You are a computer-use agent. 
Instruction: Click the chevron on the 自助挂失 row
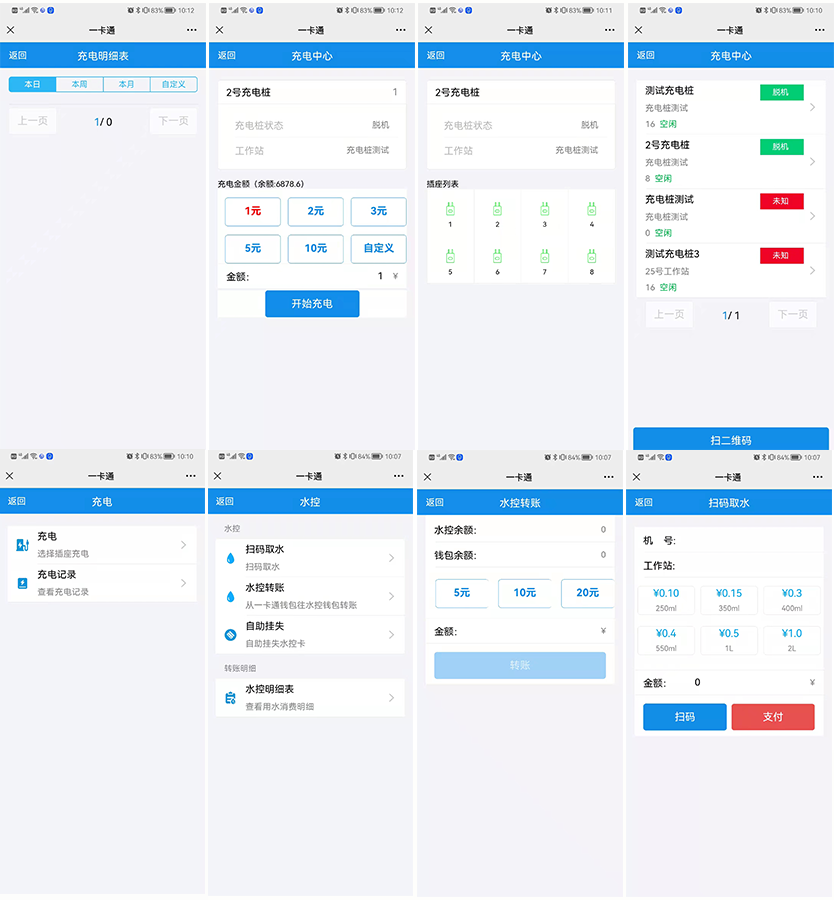point(391,635)
